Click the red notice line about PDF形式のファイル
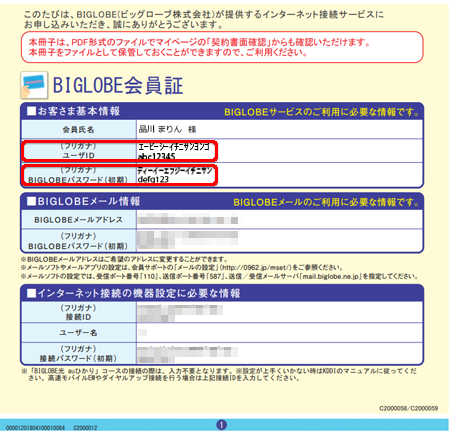Viewport: 450px width, 437px height. click(199, 42)
